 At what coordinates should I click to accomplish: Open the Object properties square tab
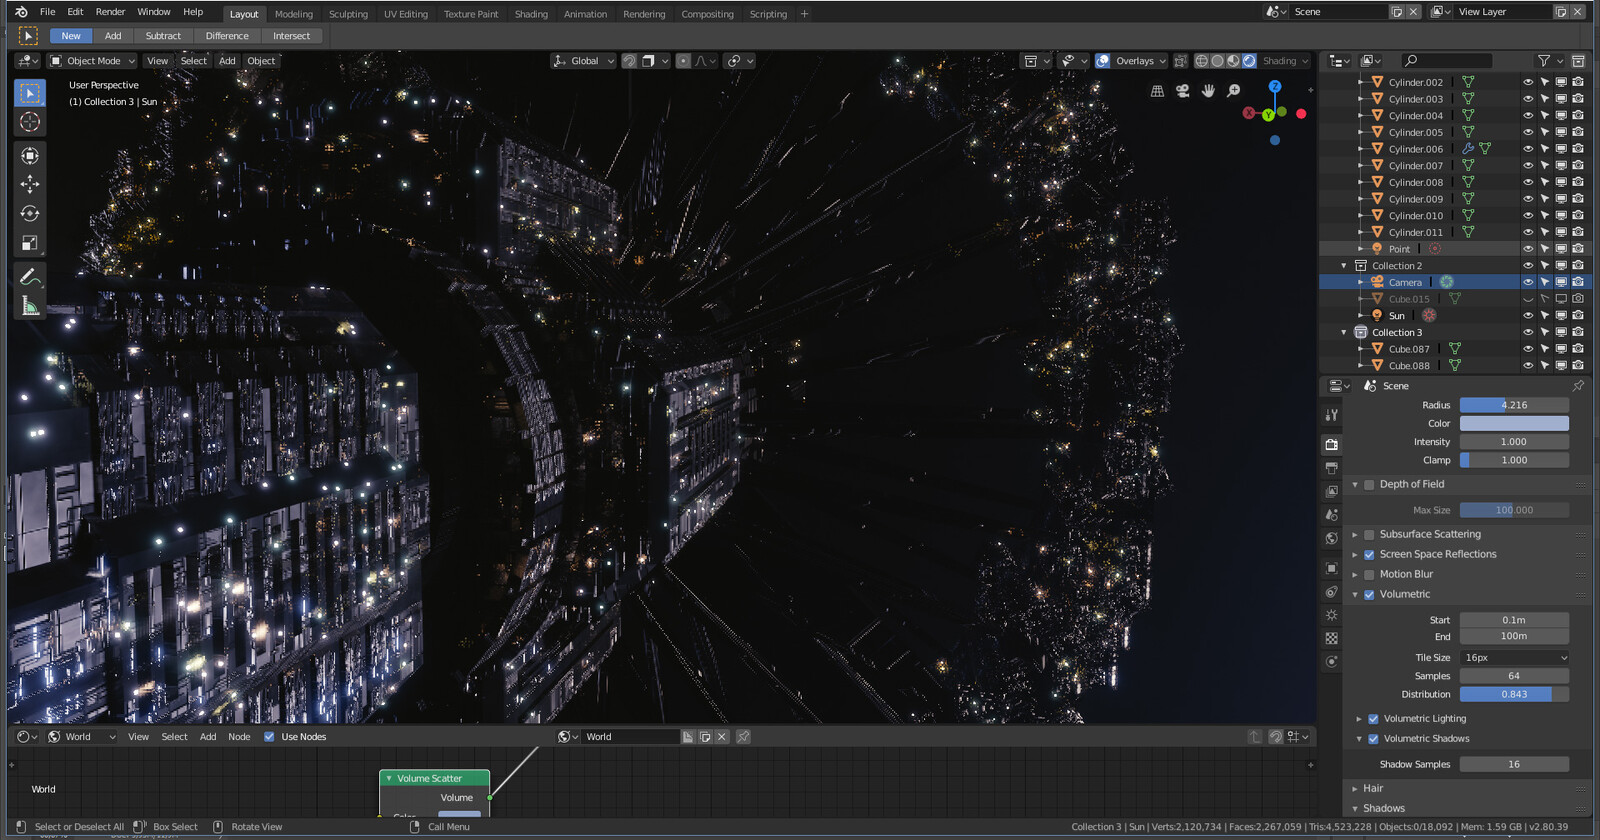tap(1331, 568)
